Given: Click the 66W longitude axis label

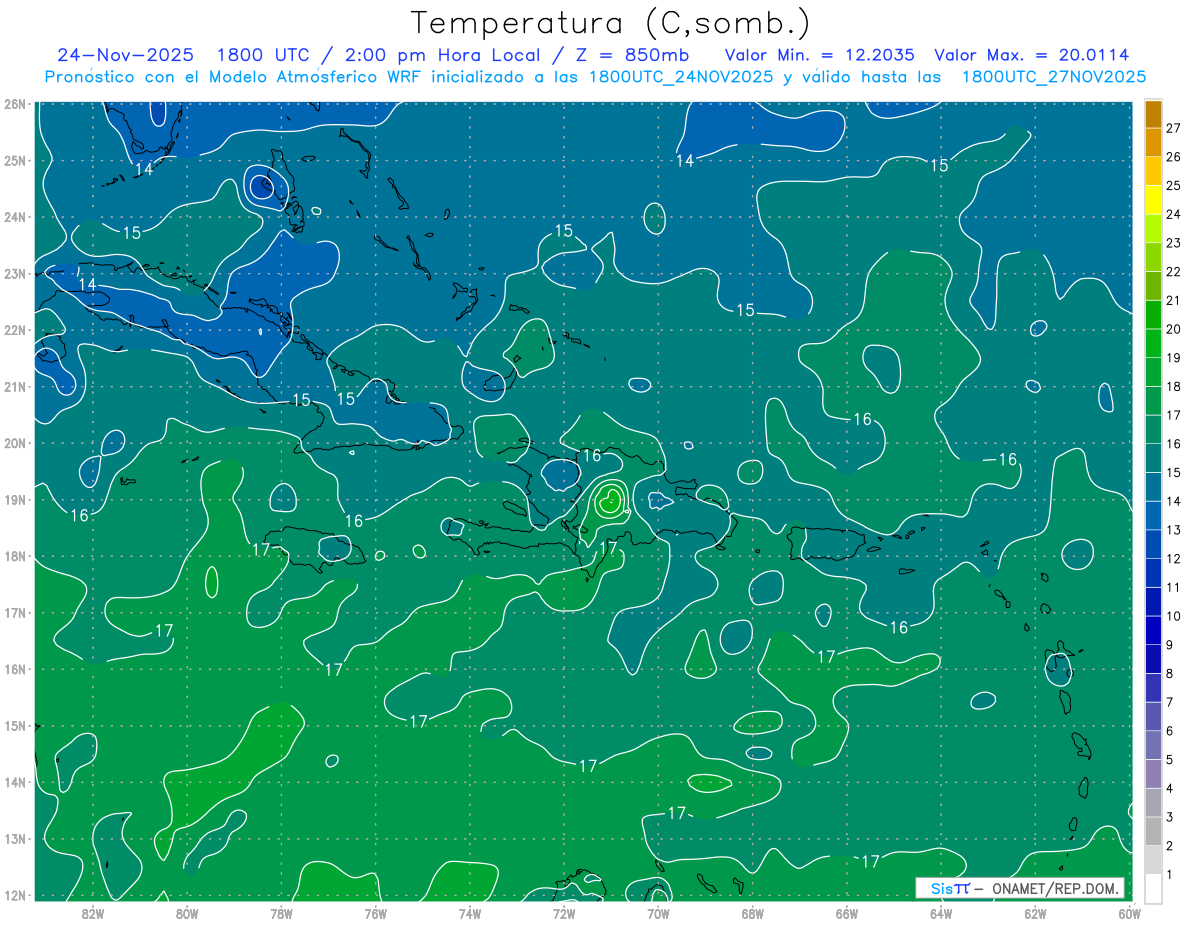Looking at the screenshot, I should [847, 913].
